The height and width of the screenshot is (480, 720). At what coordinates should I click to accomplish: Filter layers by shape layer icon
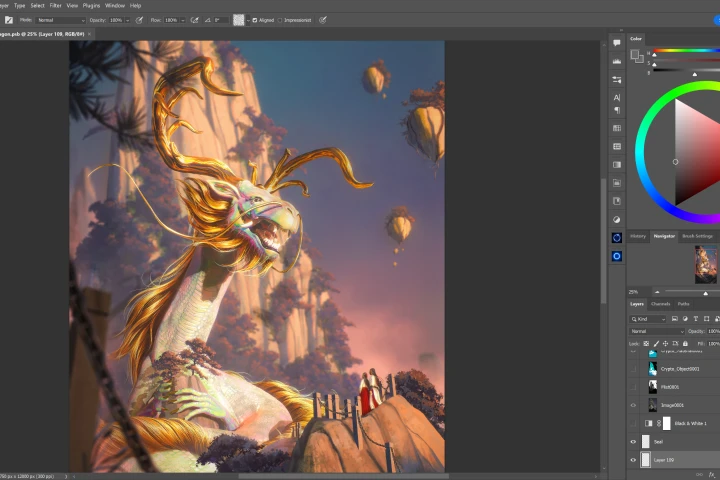(706, 319)
